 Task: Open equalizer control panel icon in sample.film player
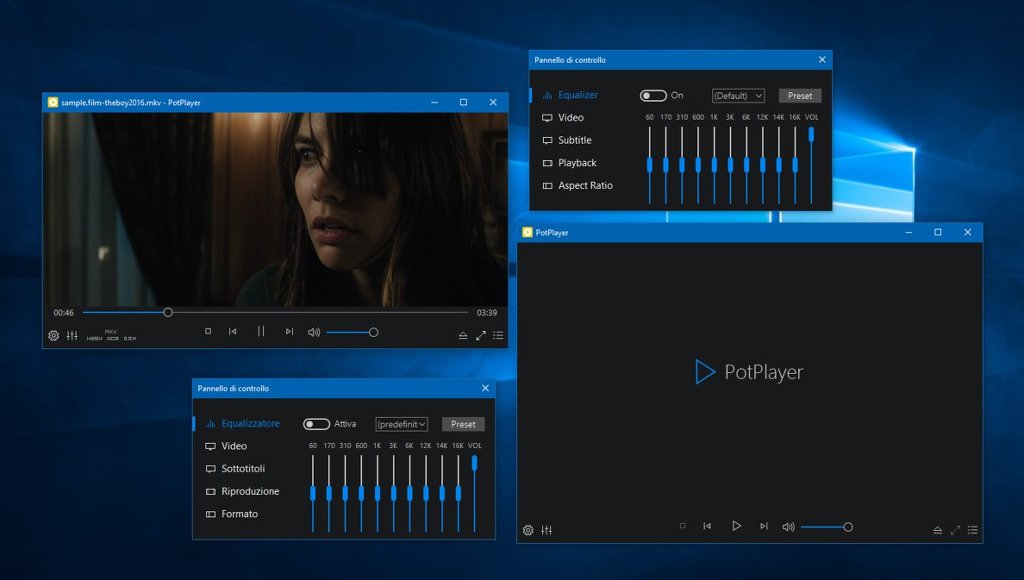click(x=72, y=335)
